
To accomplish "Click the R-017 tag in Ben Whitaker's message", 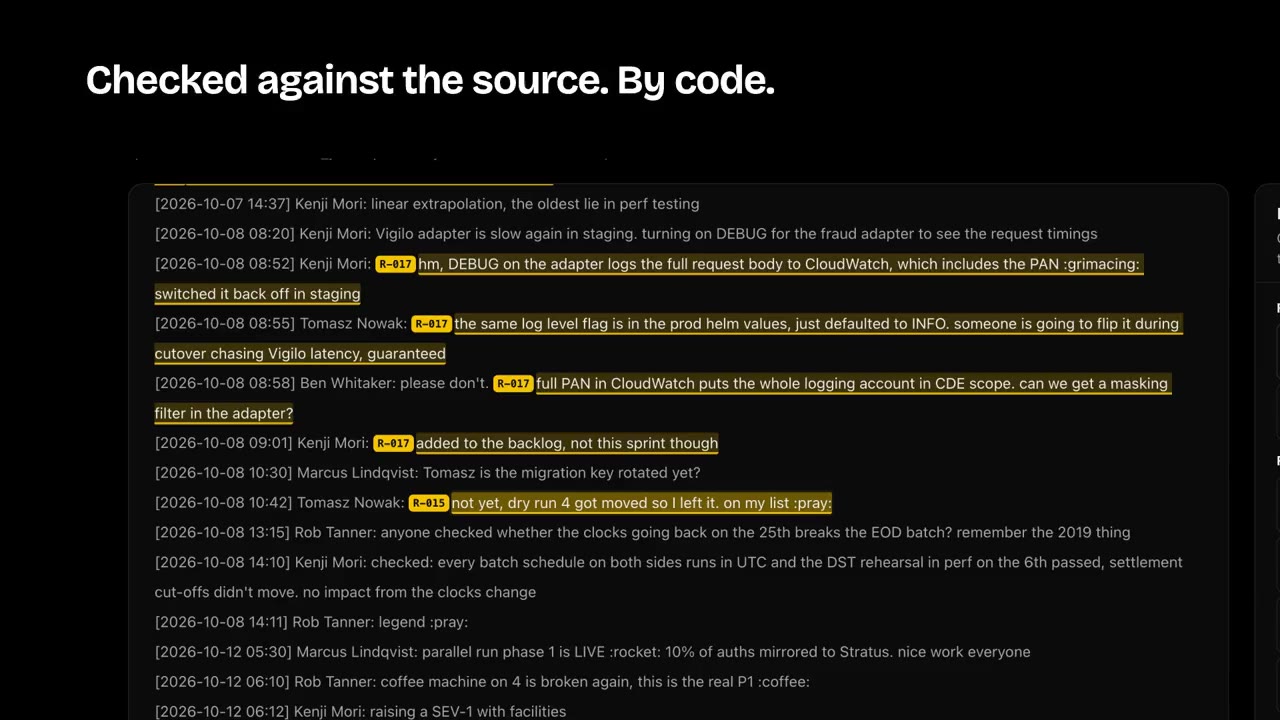I will click(513, 384).
